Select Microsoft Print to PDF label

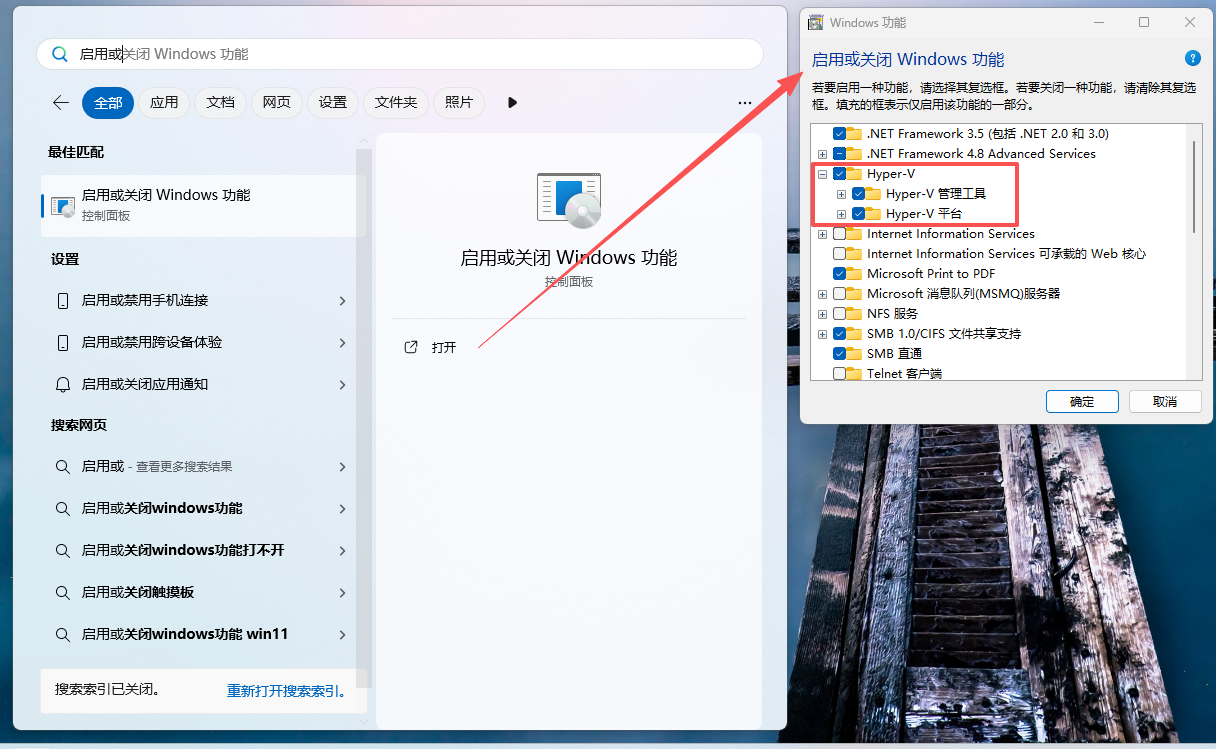point(931,273)
